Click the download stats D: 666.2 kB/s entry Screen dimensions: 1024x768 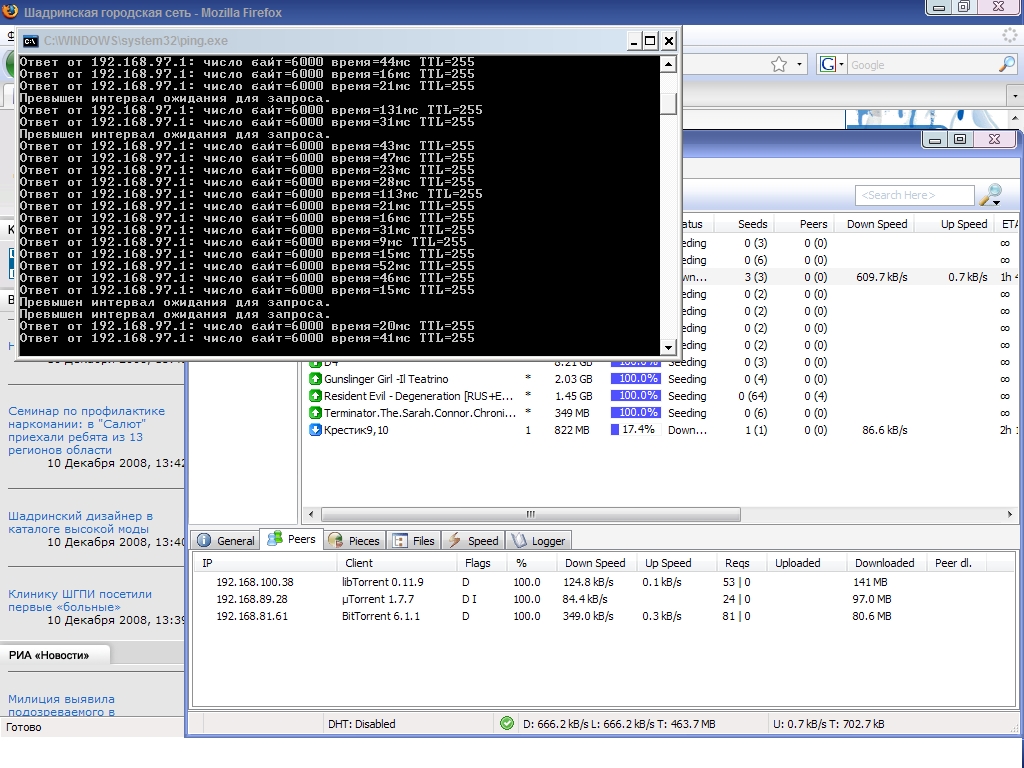619,724
